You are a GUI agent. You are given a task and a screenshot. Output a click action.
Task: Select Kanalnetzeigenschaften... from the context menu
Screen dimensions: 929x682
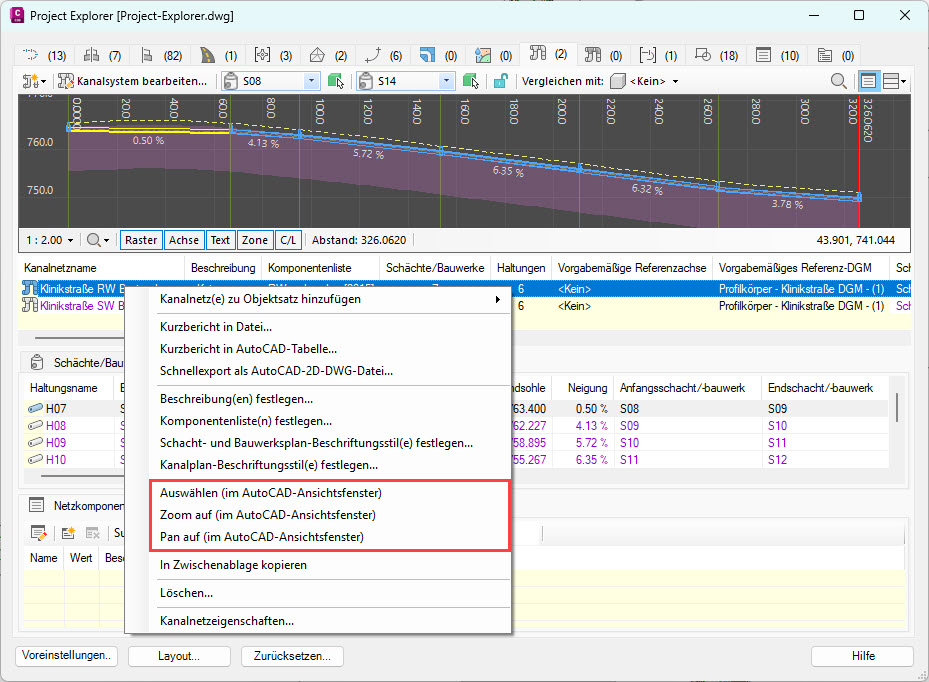(x=226, y=621)
